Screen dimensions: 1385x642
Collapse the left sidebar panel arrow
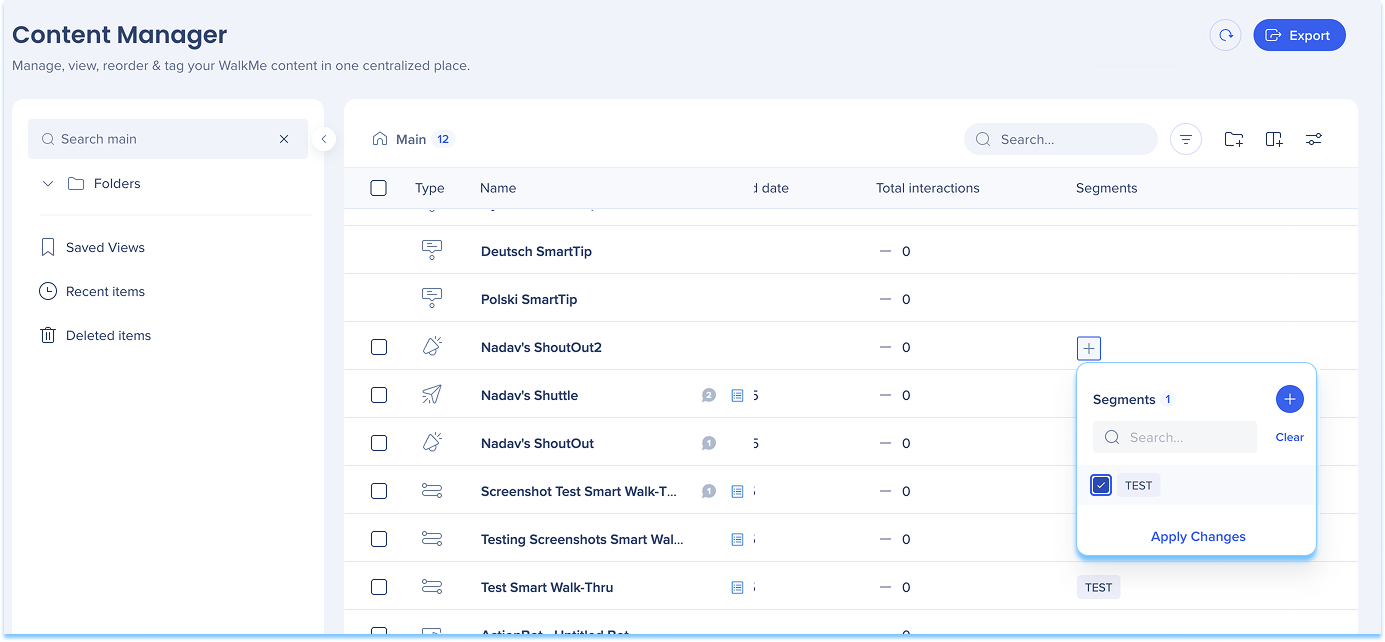click(x=323, y=139)
